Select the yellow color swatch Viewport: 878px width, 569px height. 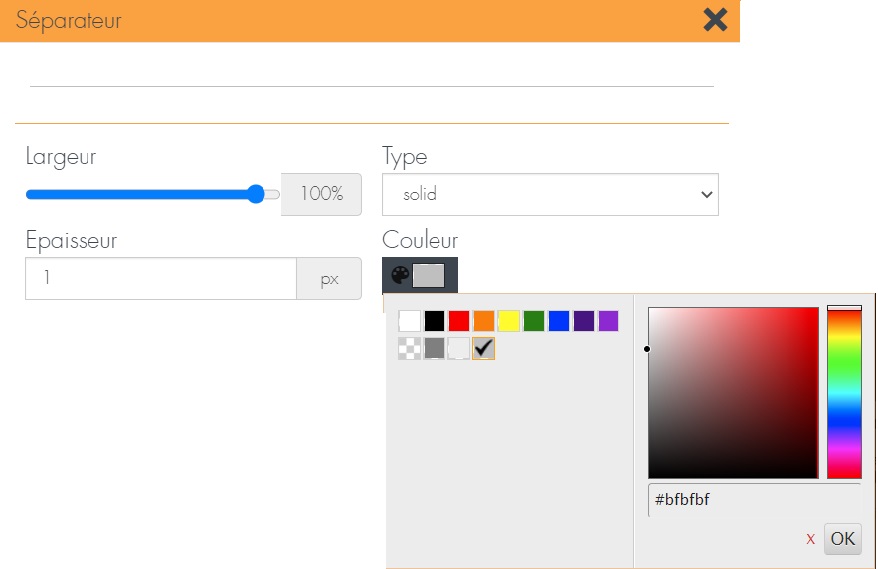coord(508,321)
